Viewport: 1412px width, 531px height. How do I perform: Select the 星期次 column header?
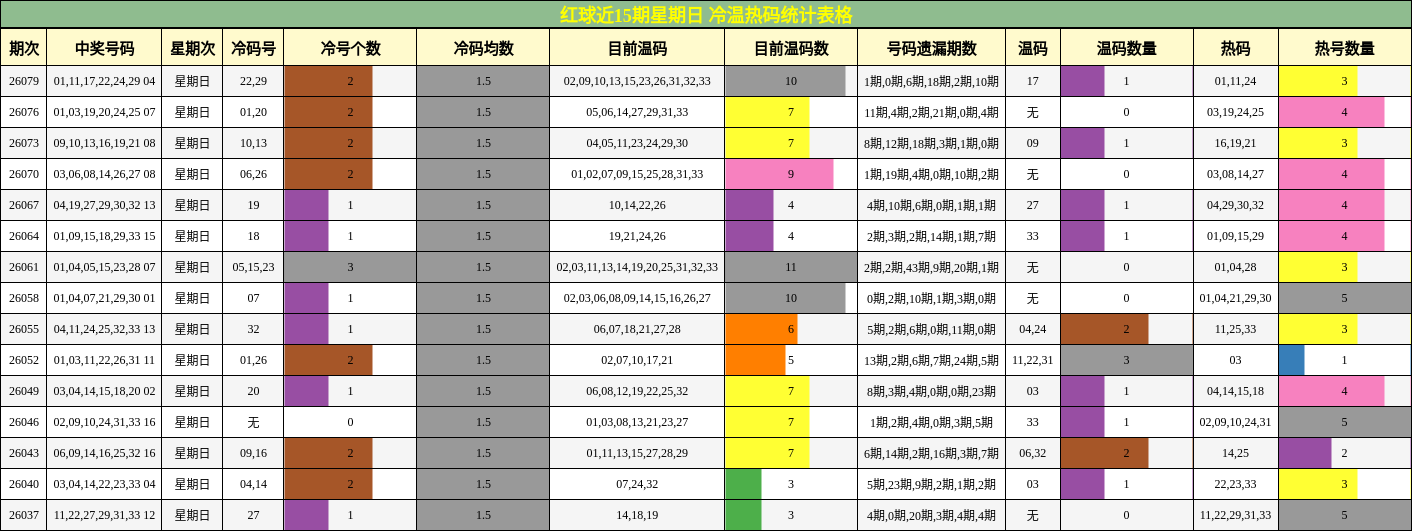click(192, 48)
